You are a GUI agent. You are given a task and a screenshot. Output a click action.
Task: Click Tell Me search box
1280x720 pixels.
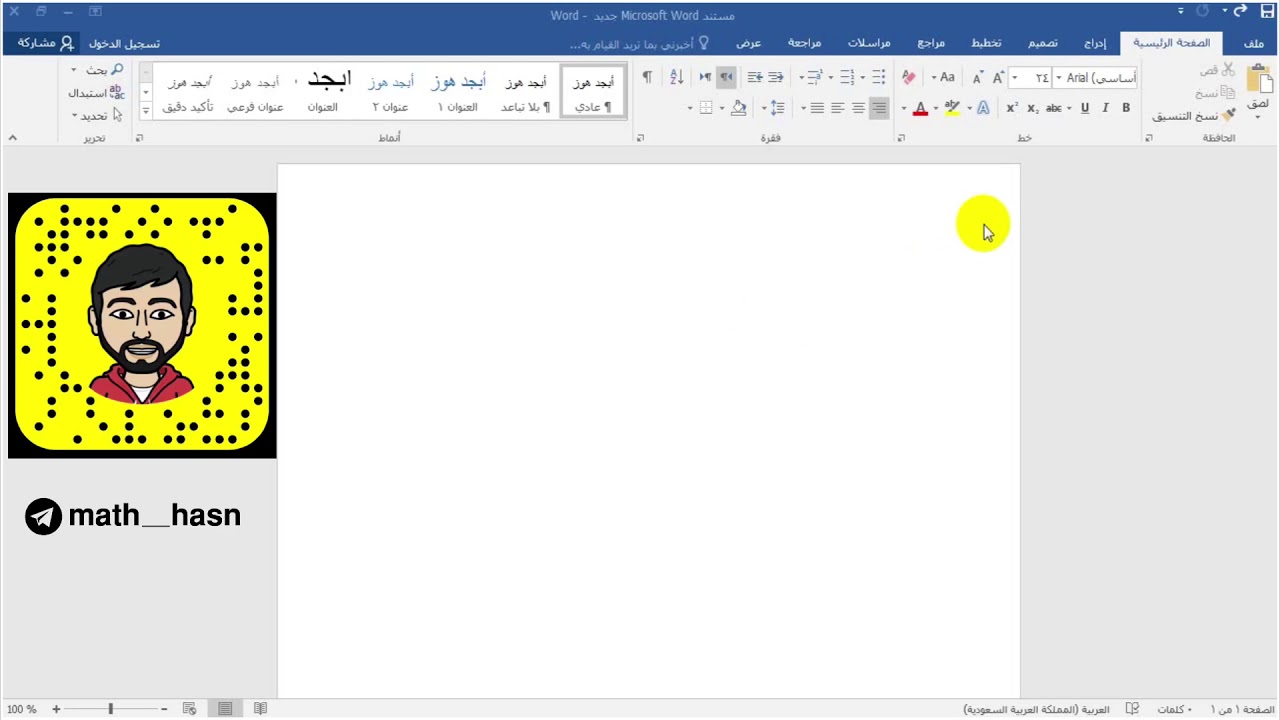pos(640,44)
